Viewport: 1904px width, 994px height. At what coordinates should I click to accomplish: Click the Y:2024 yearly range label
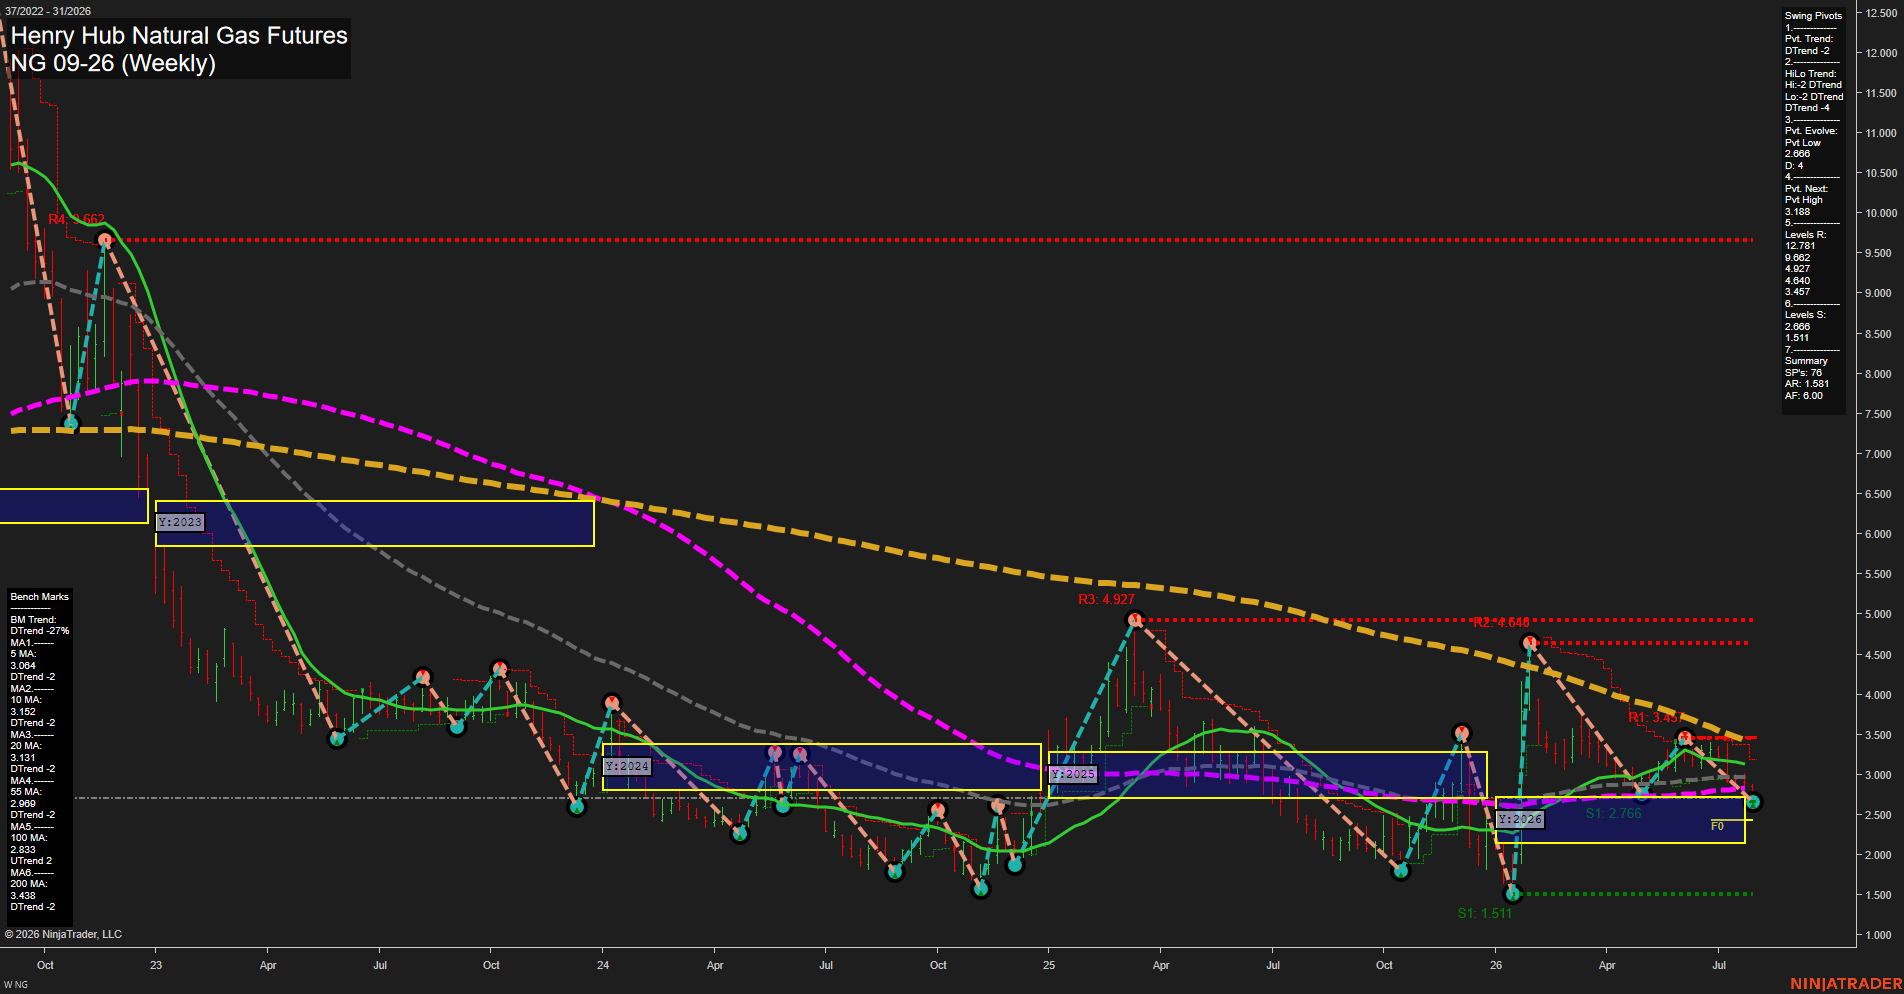click(627, 766)
